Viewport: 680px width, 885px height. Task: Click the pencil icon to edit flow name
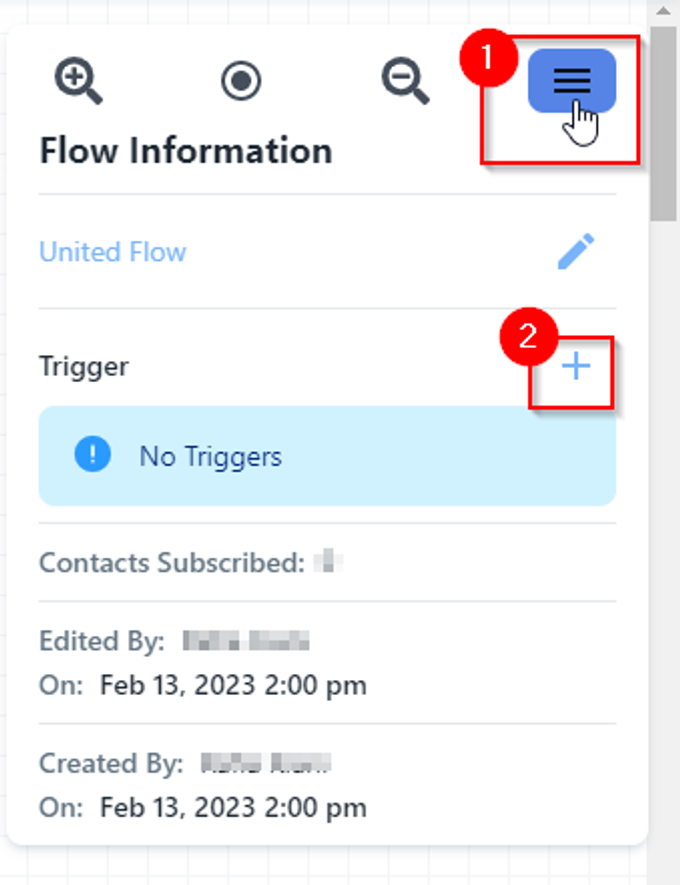click(576, 252)
